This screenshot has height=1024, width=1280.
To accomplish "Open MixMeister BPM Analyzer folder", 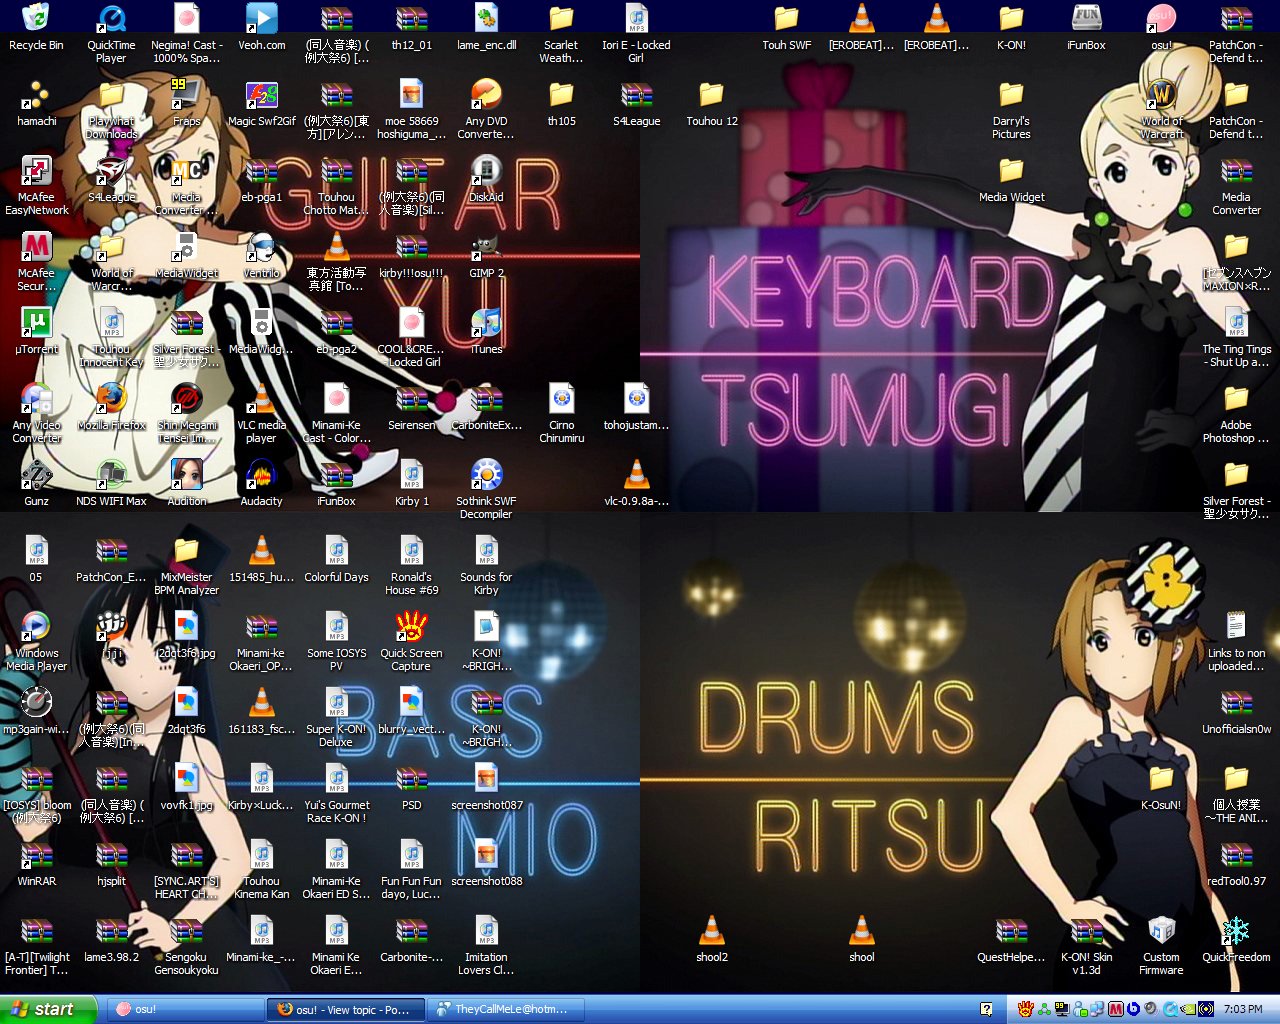I will click(x=186, y=566).
